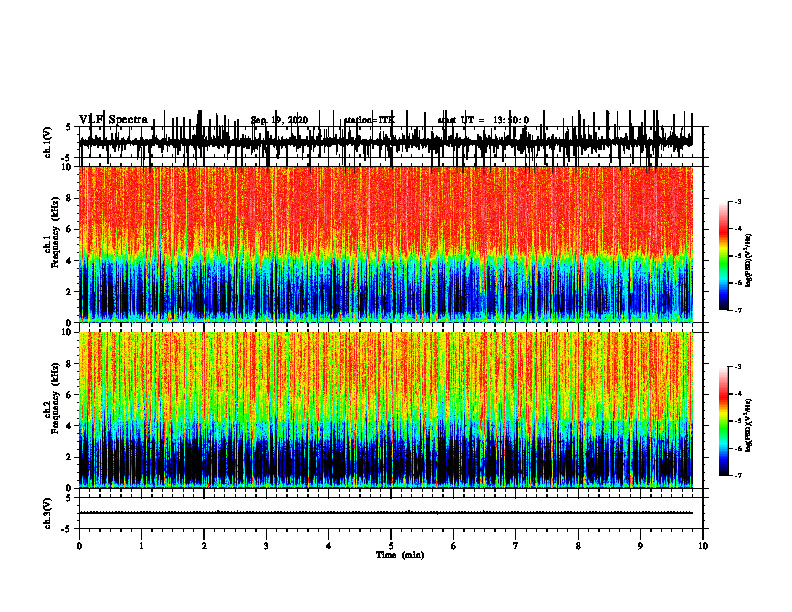Click the "VLF Spectra" title text
This screenshot has height=612, width=792.
pyautogui.click(x=113, y=120)
